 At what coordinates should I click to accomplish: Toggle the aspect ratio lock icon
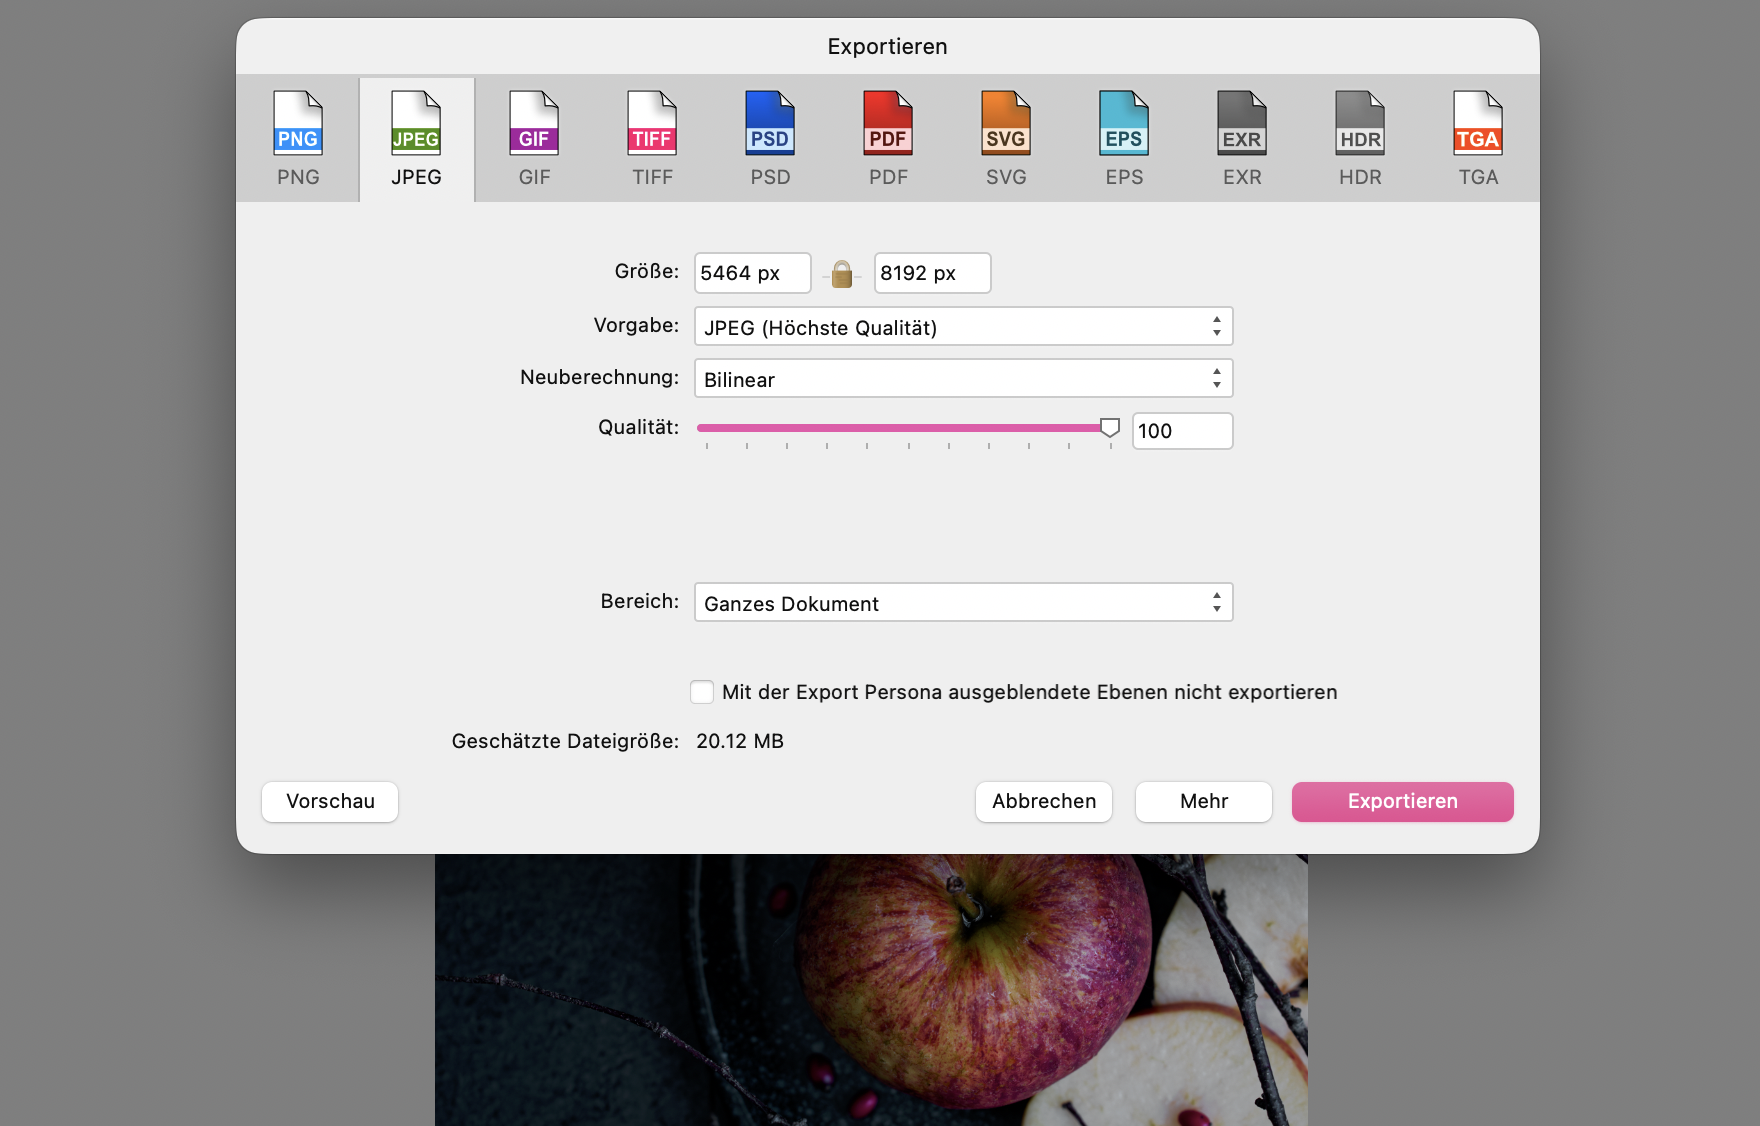(842, 274)
